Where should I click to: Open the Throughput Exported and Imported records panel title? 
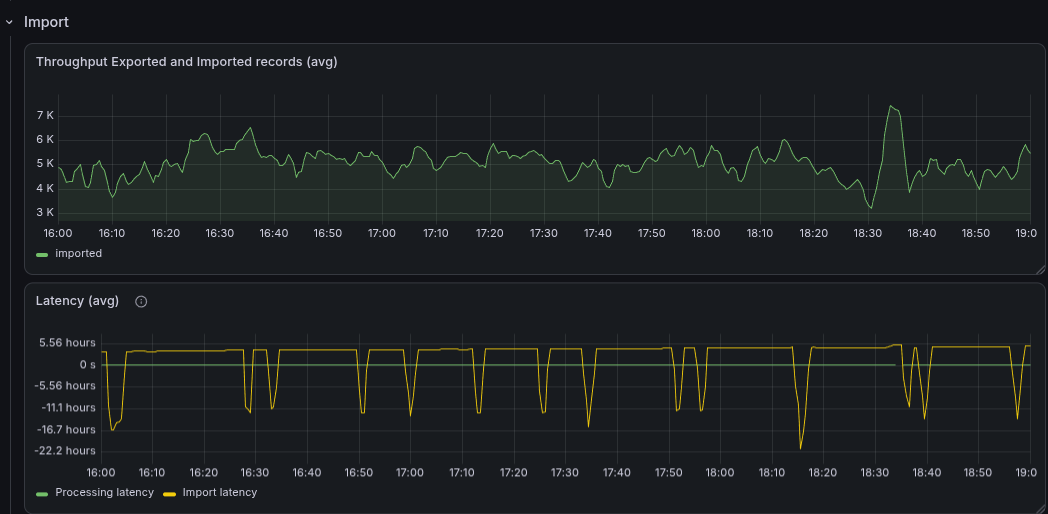186,62
